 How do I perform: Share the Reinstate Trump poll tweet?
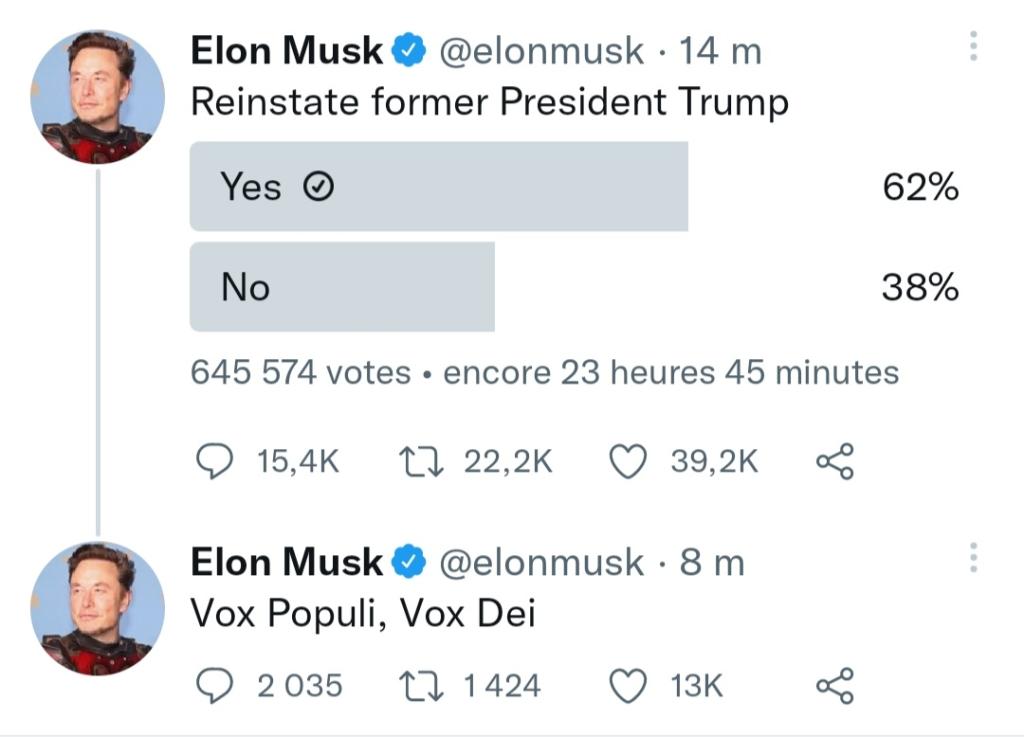point(835,461)
